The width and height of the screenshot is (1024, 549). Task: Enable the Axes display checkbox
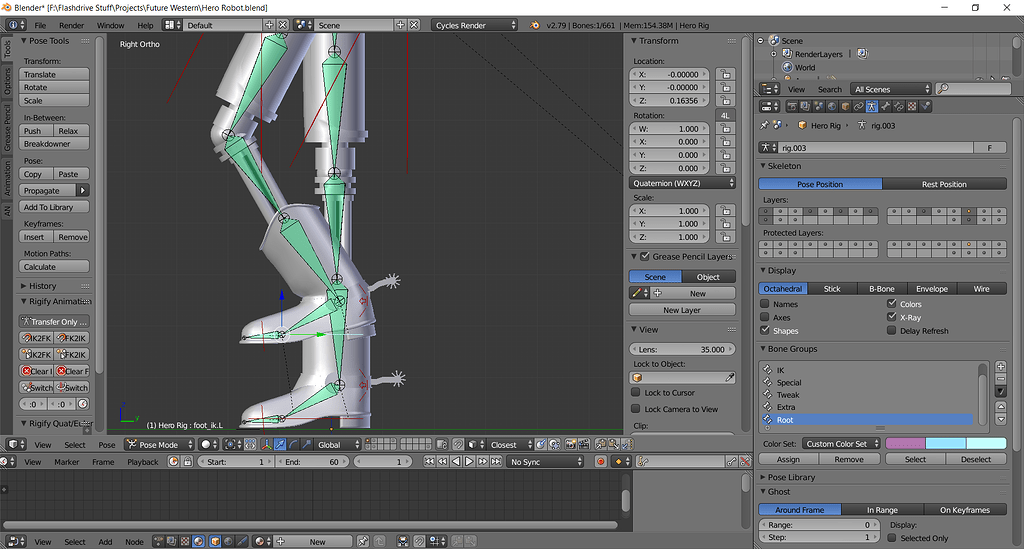pyautogui.click(x=765, y=317)
